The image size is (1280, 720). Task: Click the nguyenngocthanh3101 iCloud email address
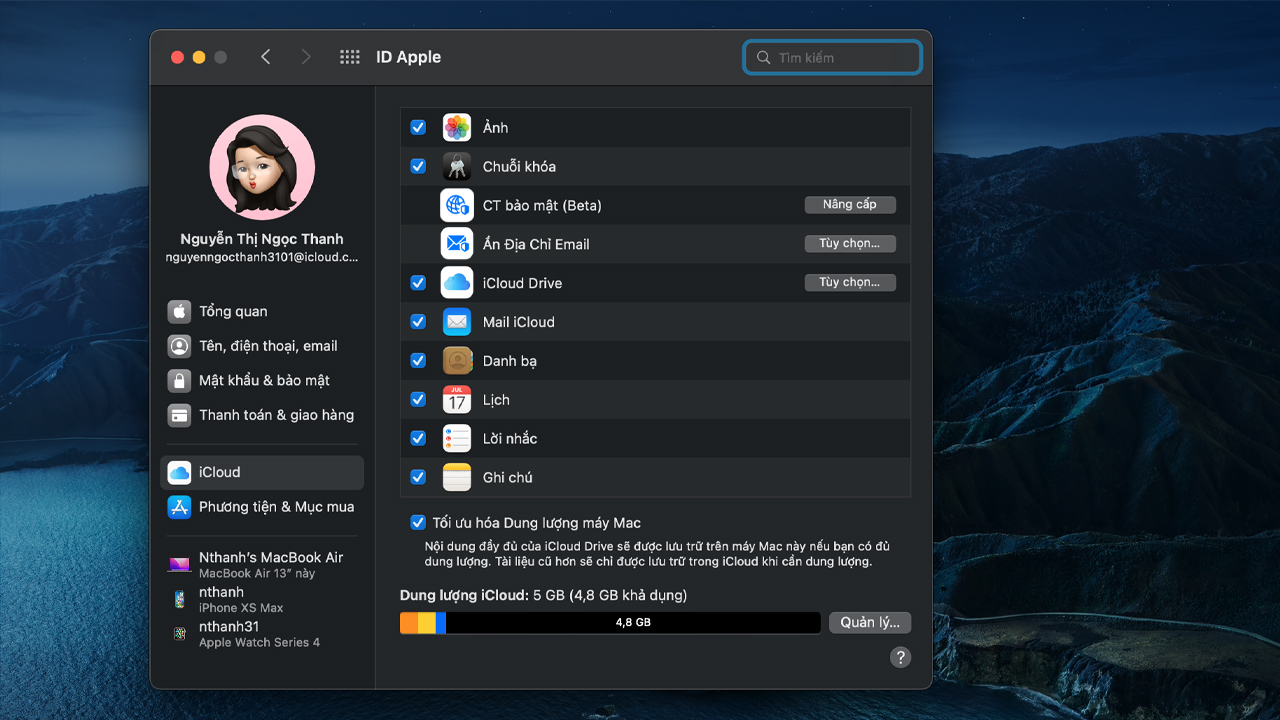262,257
